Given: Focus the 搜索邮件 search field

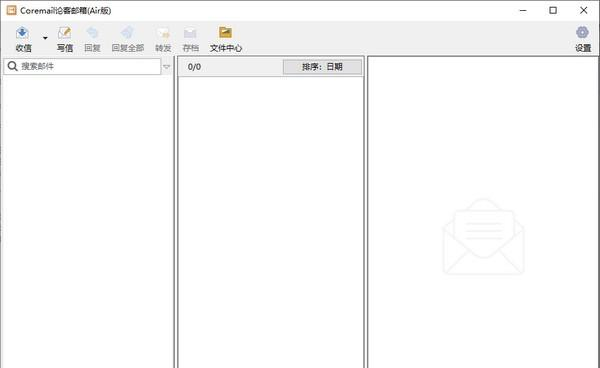Looking at the screenshot, I should (82, 66).
